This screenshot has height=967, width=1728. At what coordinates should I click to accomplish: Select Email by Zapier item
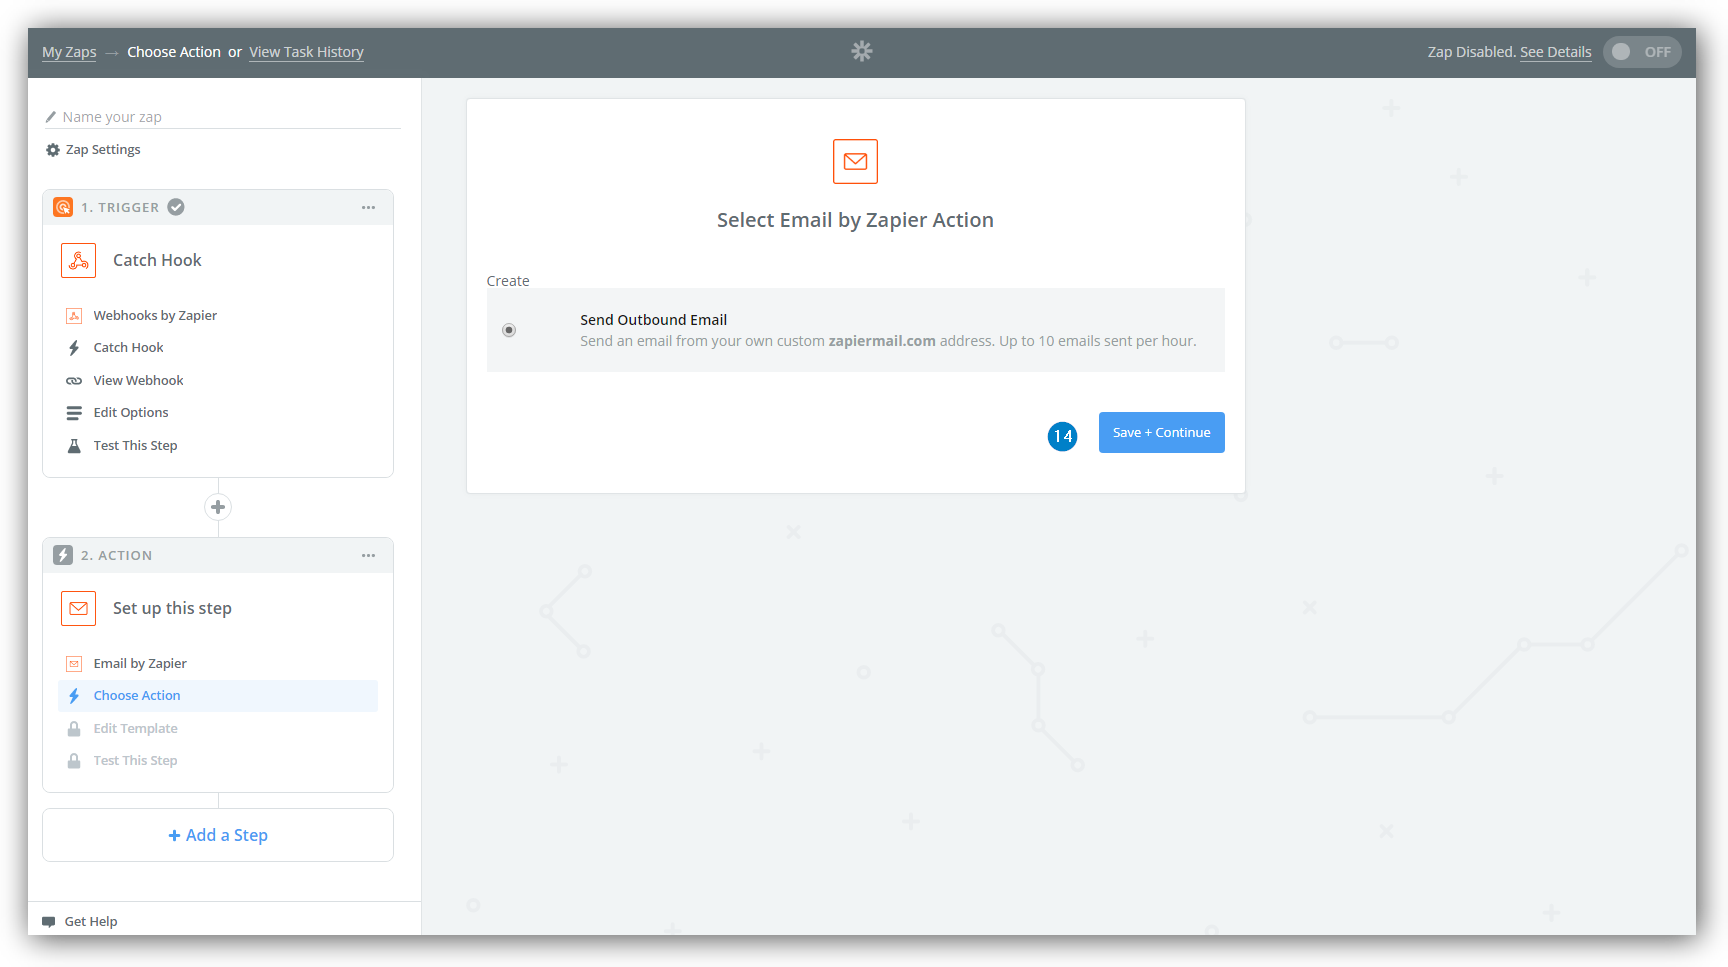coord(140,664)
